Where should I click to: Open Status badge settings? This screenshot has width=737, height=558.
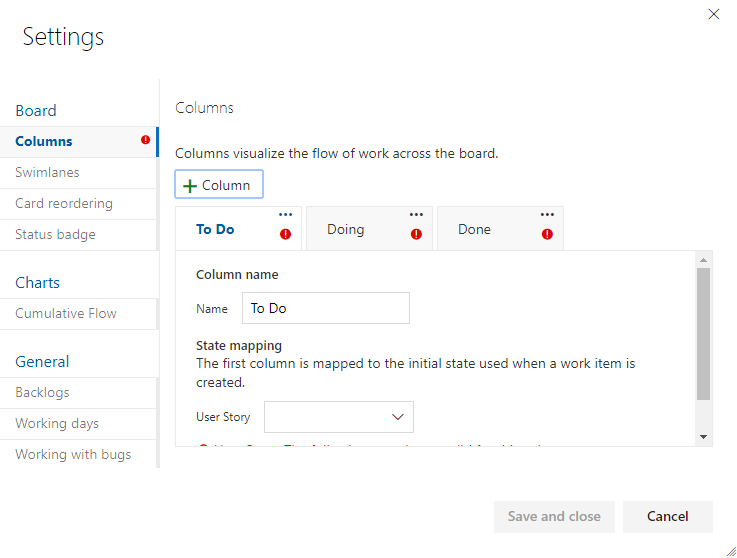pos(78,235)
